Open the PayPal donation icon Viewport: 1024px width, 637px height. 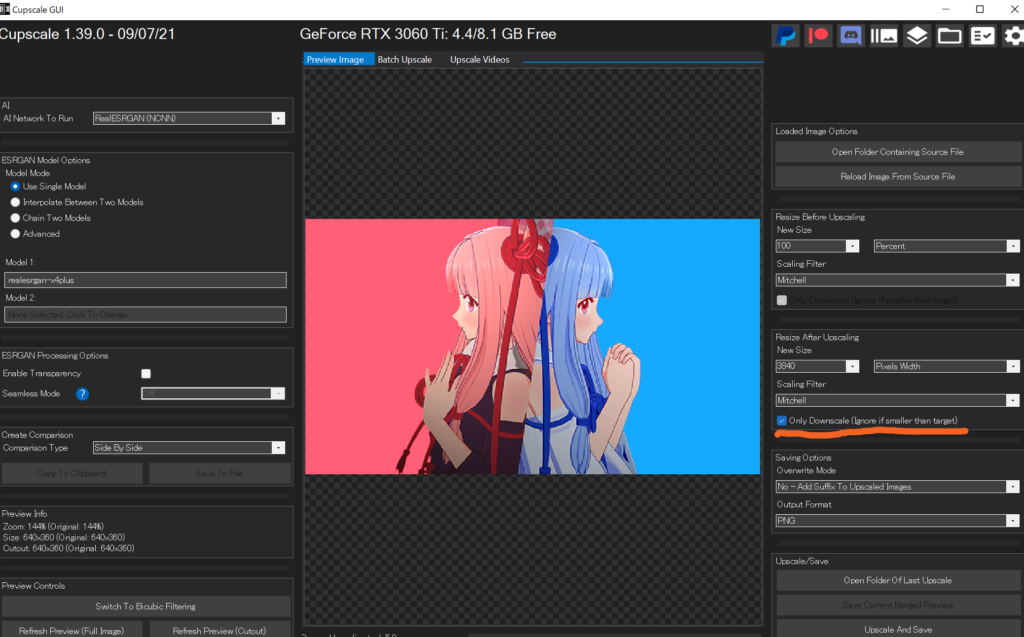pos(787,36)
